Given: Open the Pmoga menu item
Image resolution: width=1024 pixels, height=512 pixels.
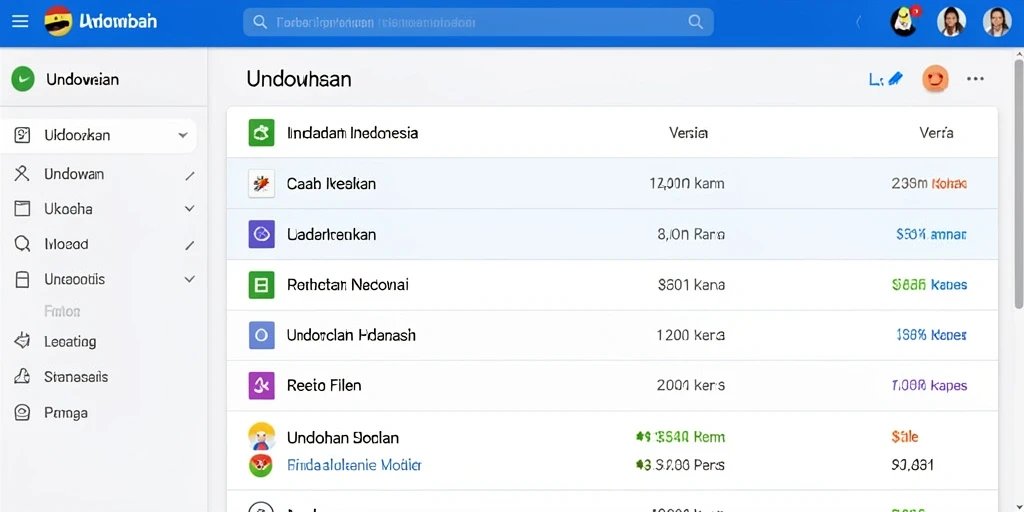Looking at the screenshot, I should click(x=65, y=413).
